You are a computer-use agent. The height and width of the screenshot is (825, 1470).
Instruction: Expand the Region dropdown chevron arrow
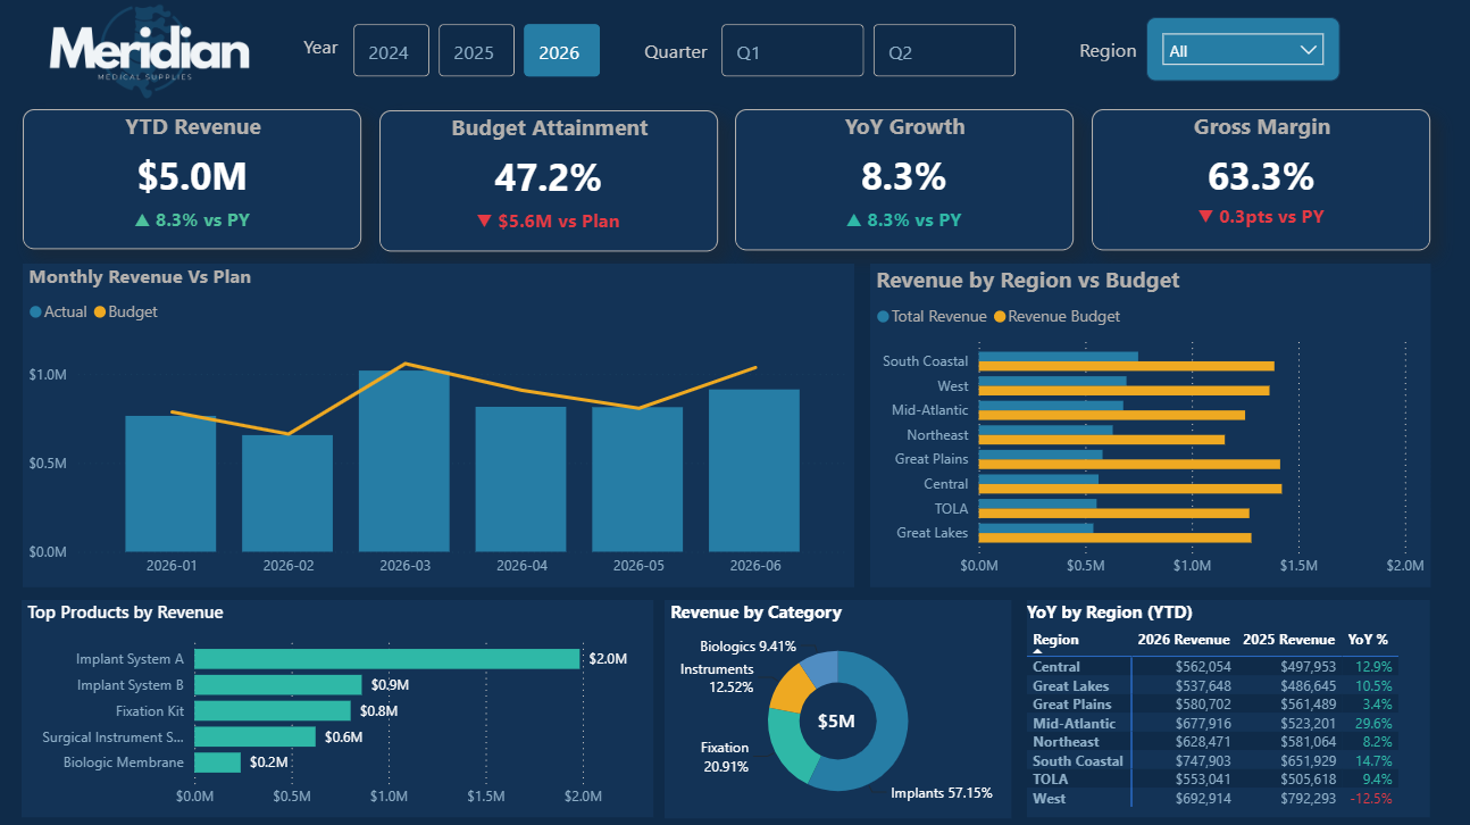pos(1307,50)
